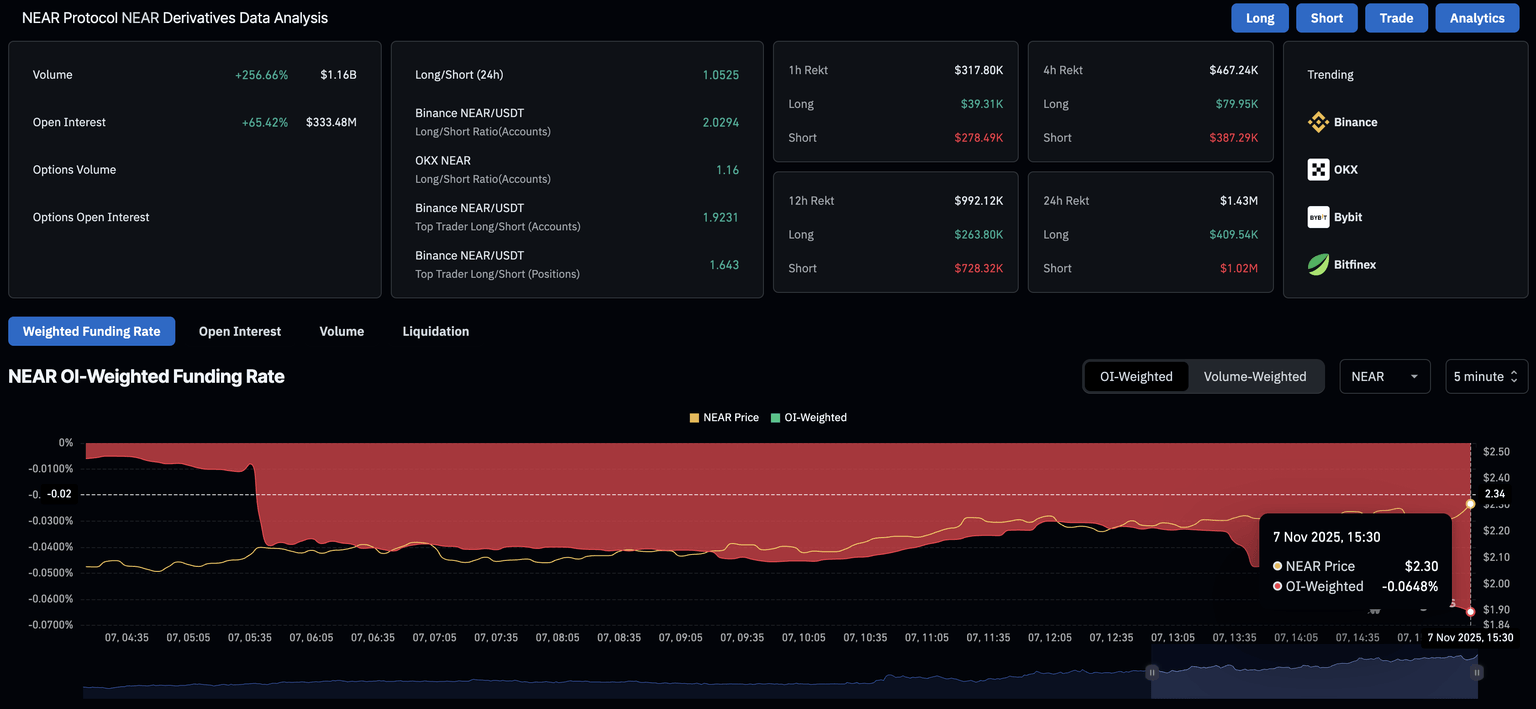
Task: Open the Trade page
Action: 1396,17
